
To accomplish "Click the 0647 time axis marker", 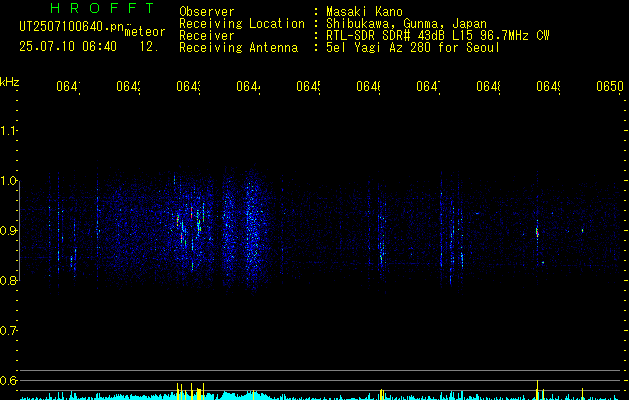I will [428, 86].
